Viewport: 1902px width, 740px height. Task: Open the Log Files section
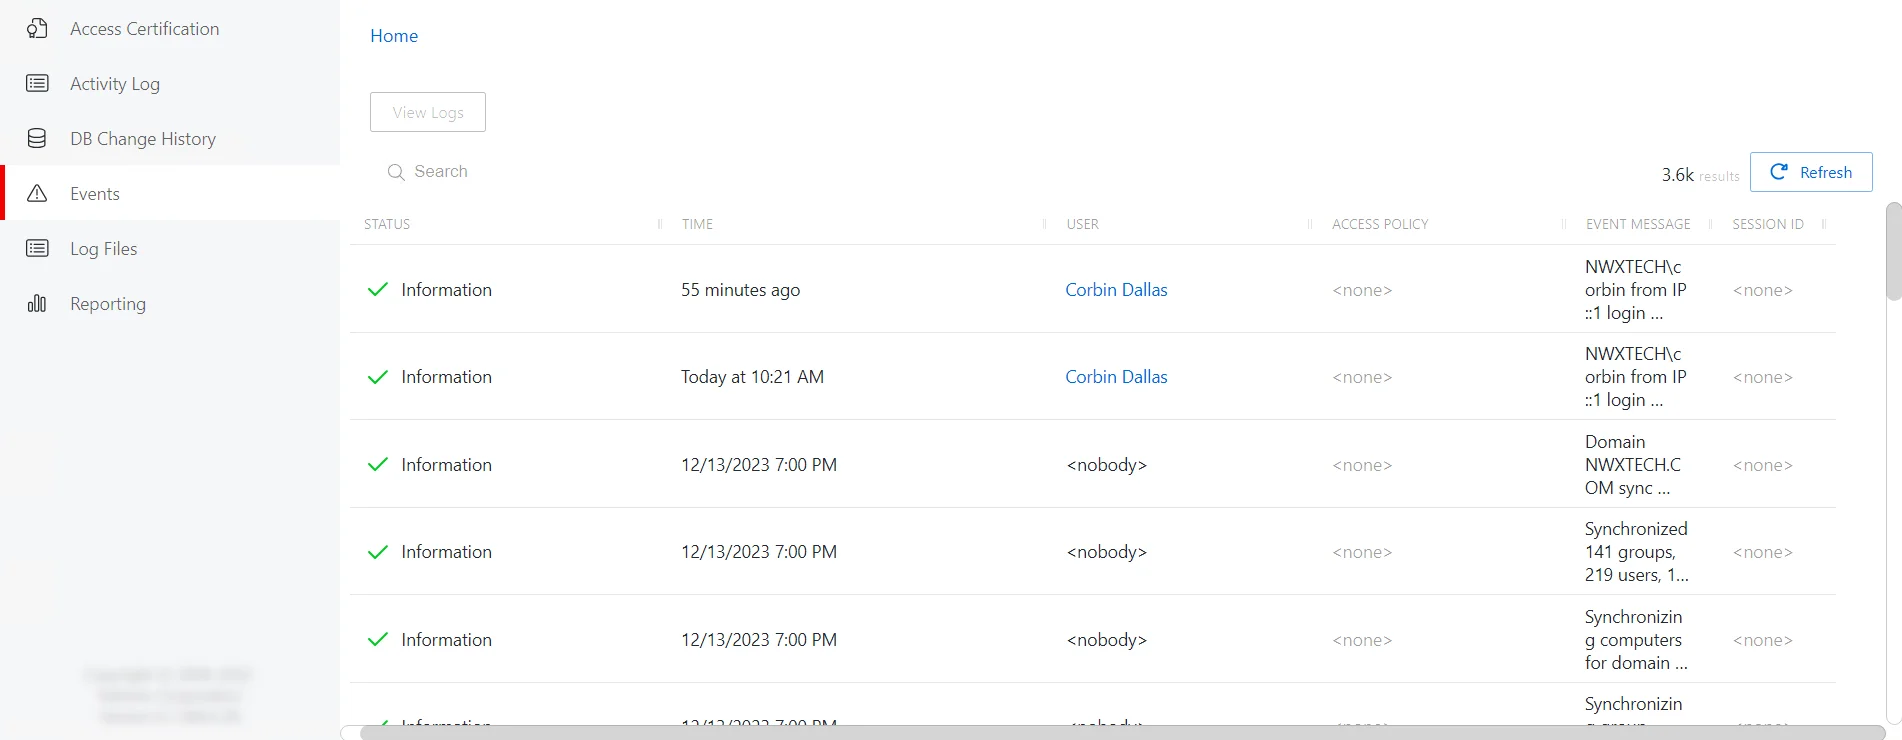170,249
